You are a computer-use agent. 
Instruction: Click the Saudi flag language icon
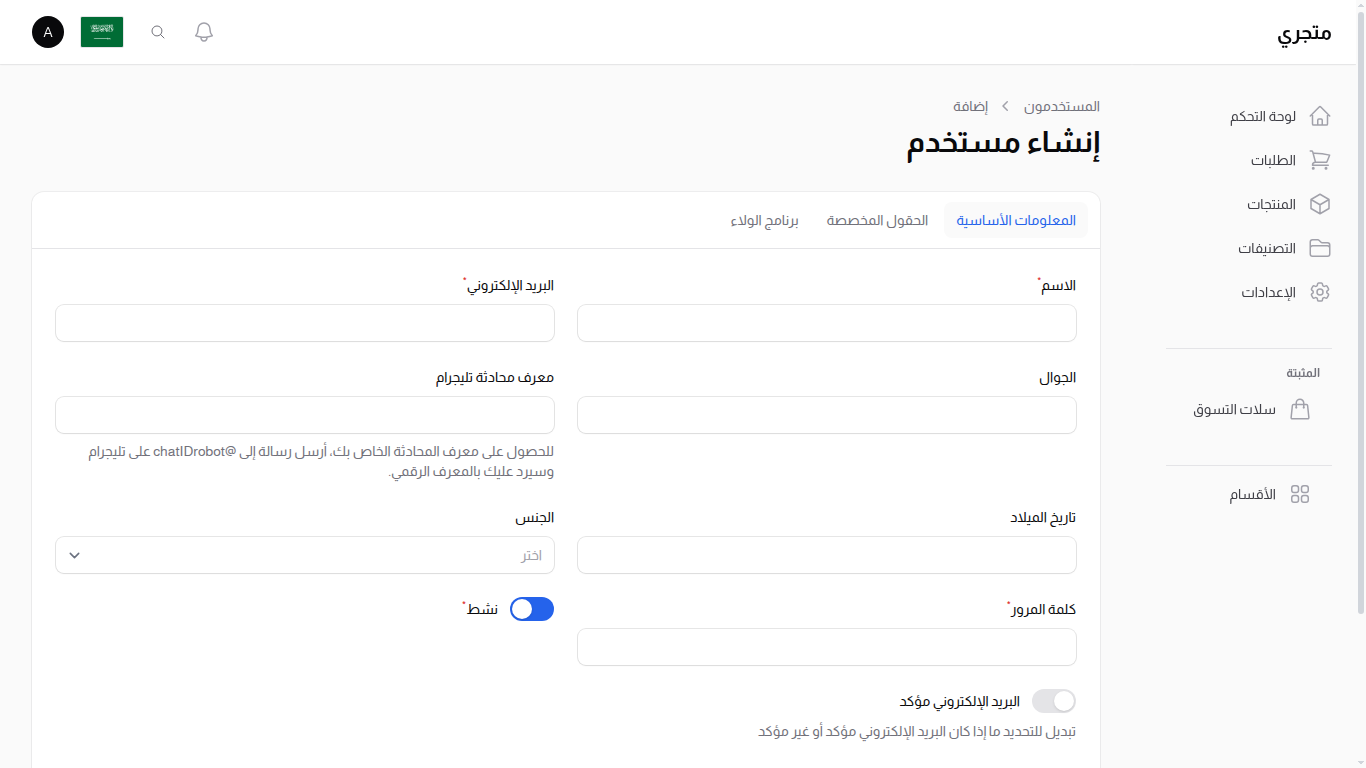coord(101,31)
